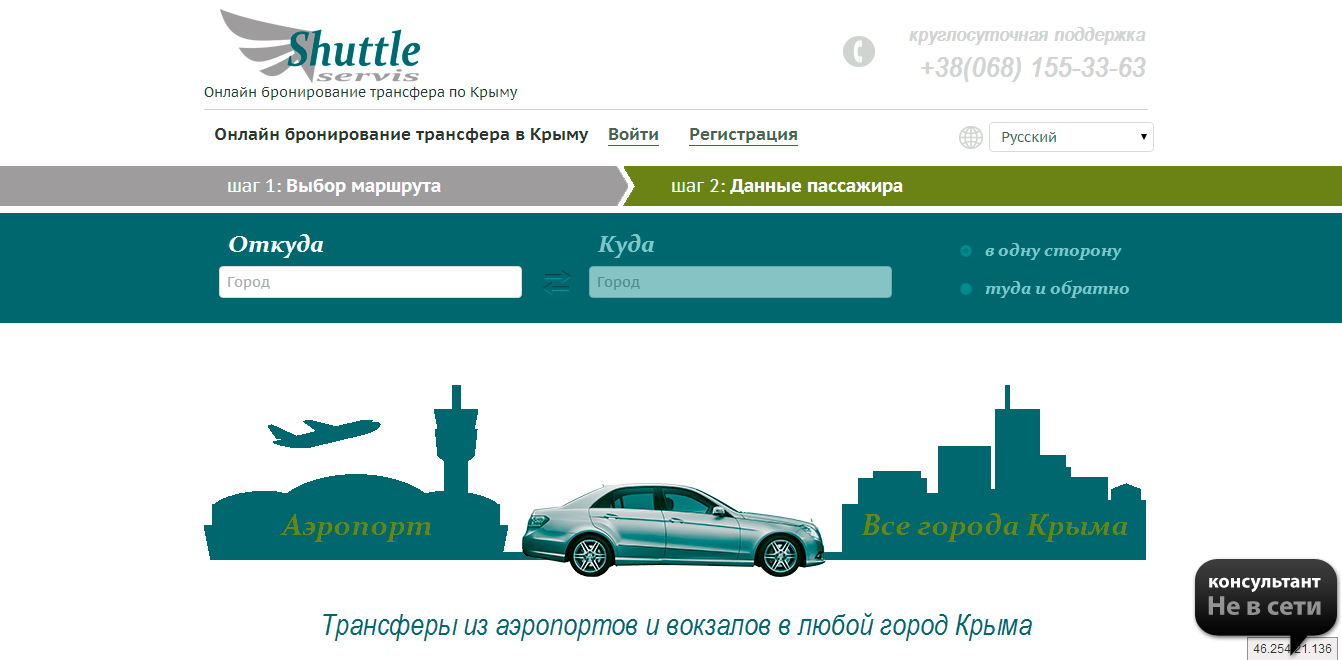Image resolution: width=1342 pixels, height=660 pixels.
Task: Open the Регистрация link
Action: pyautogui.click(x=743, y=135)
